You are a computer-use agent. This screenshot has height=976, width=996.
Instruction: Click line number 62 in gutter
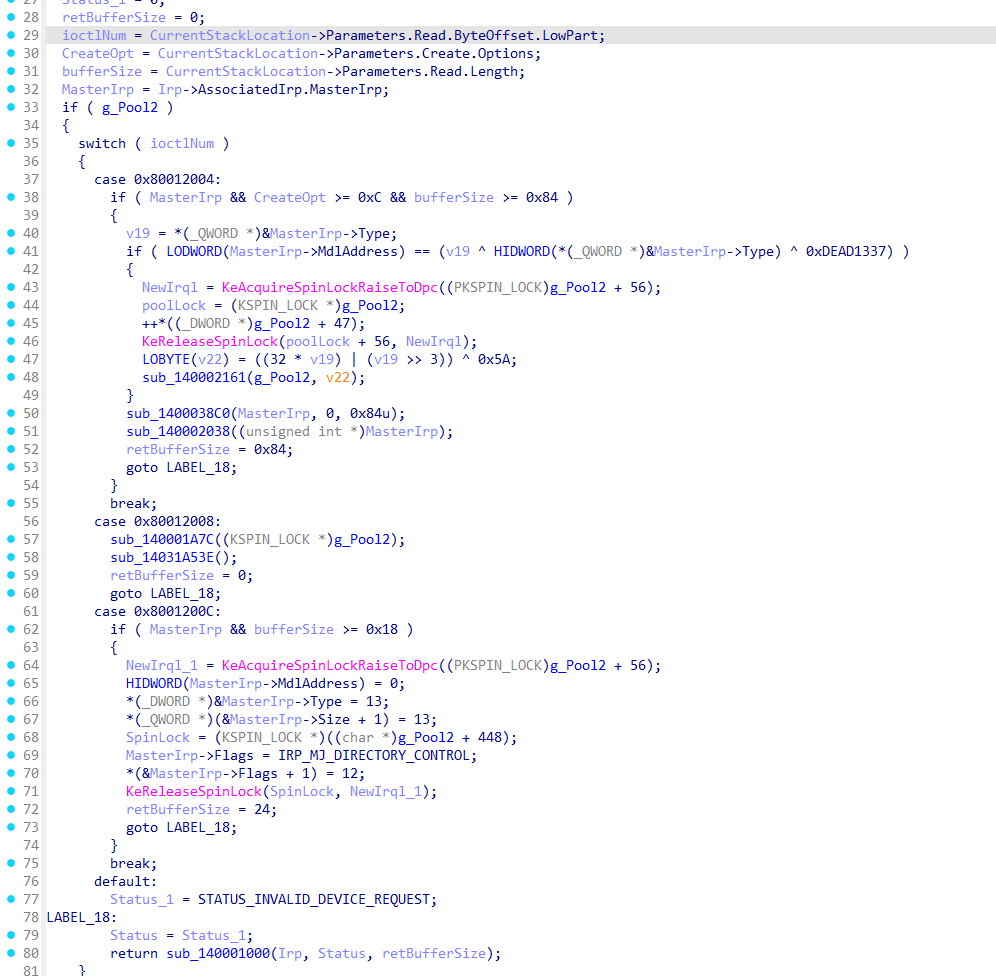pos(31,629)
